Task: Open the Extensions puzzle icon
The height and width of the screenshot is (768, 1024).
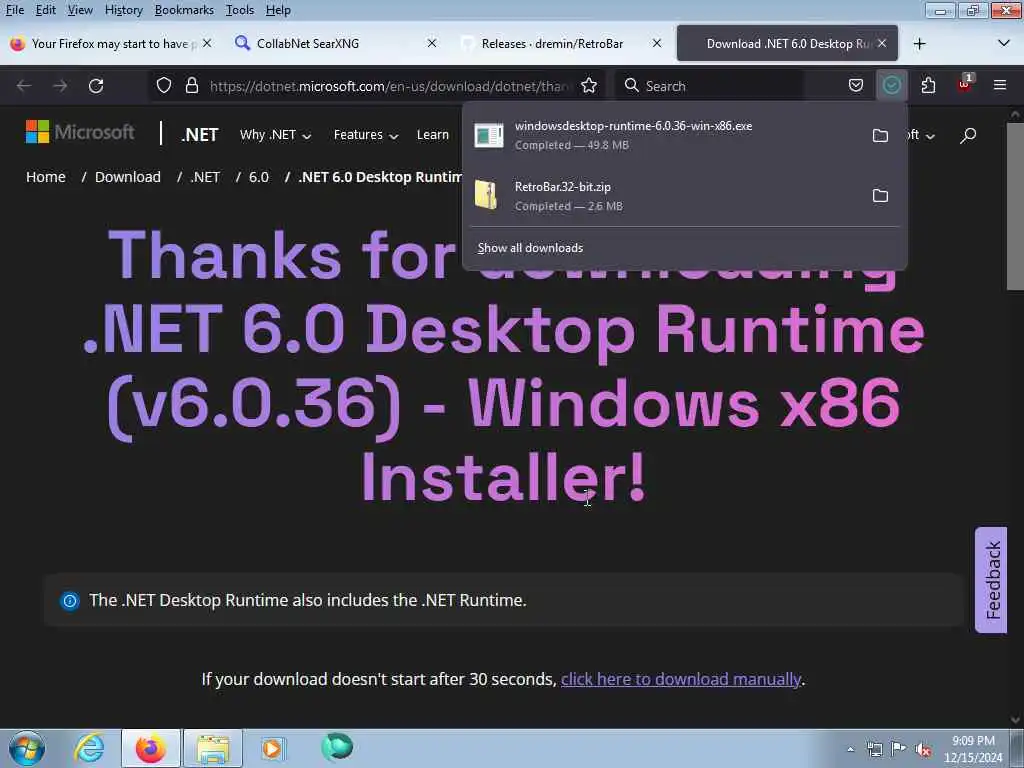Action: tap(928, 86)
